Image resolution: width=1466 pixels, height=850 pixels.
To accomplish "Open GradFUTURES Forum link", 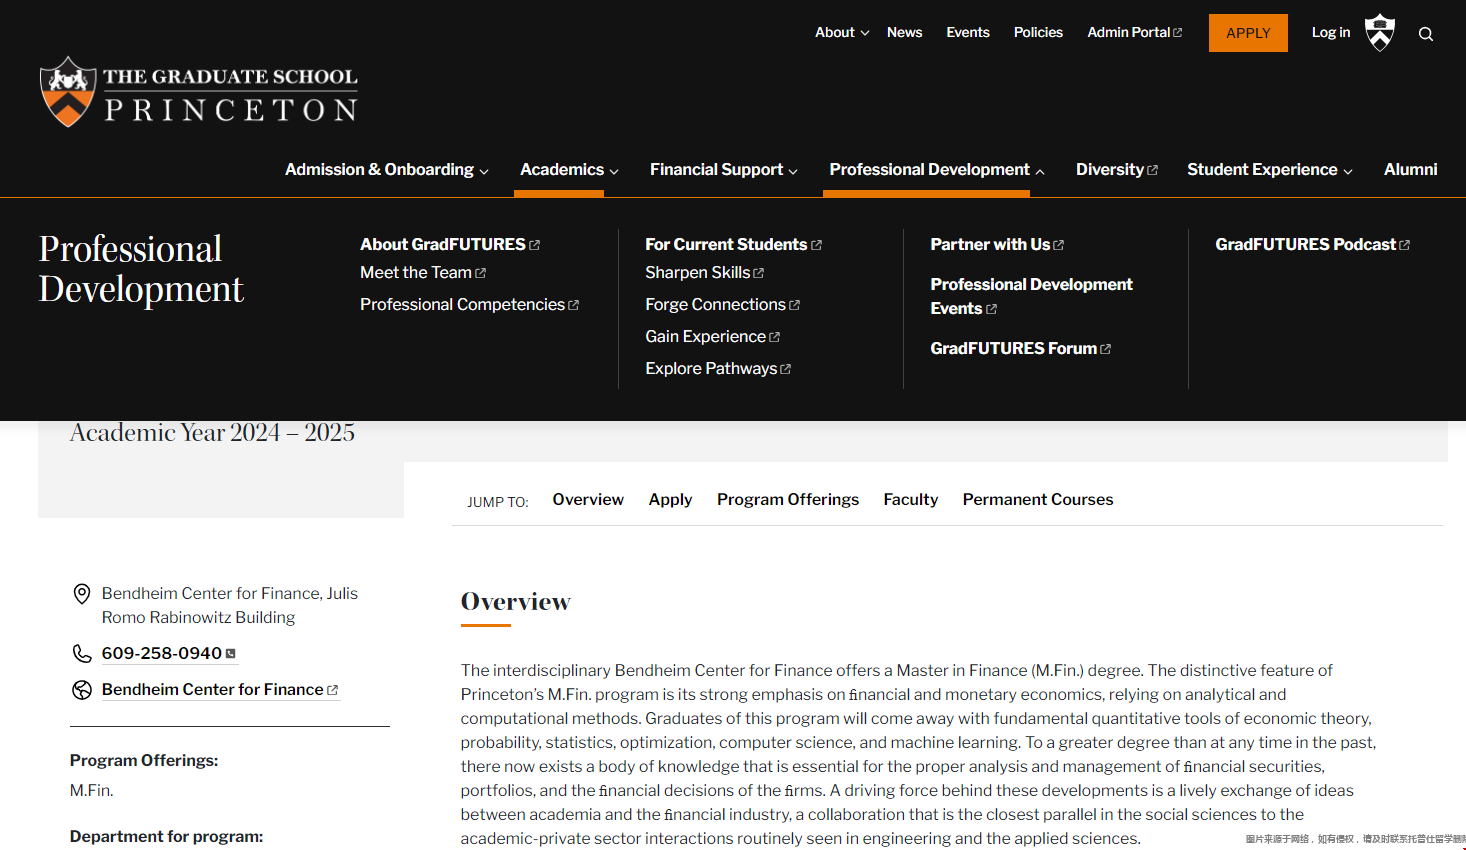I will 1020,349.
